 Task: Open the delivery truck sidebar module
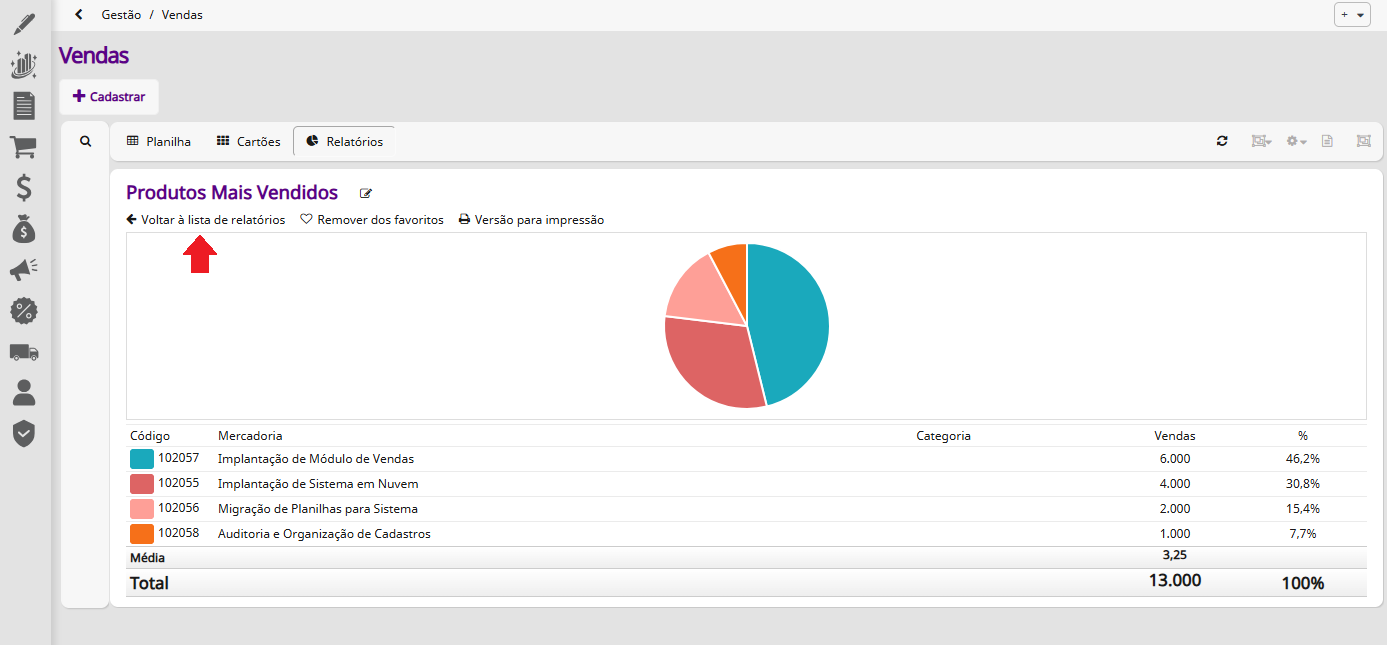[x=23, y=352]
